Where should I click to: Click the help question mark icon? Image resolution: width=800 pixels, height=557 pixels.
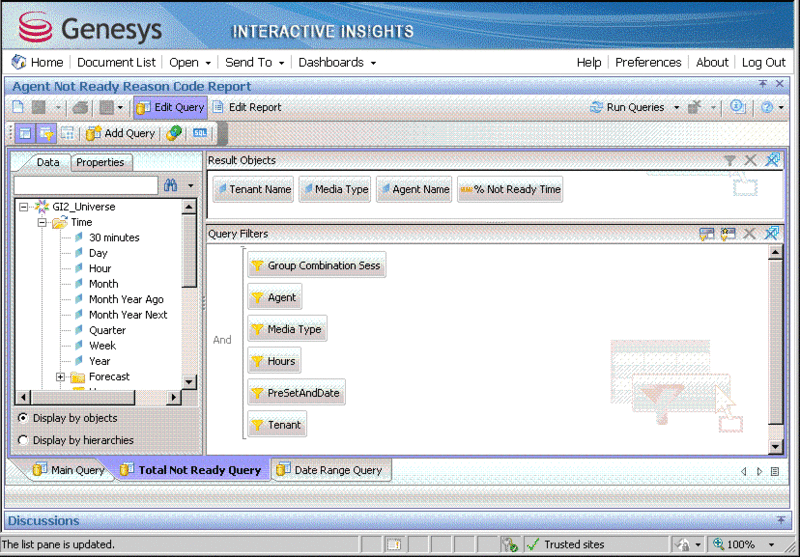[767, 107]
